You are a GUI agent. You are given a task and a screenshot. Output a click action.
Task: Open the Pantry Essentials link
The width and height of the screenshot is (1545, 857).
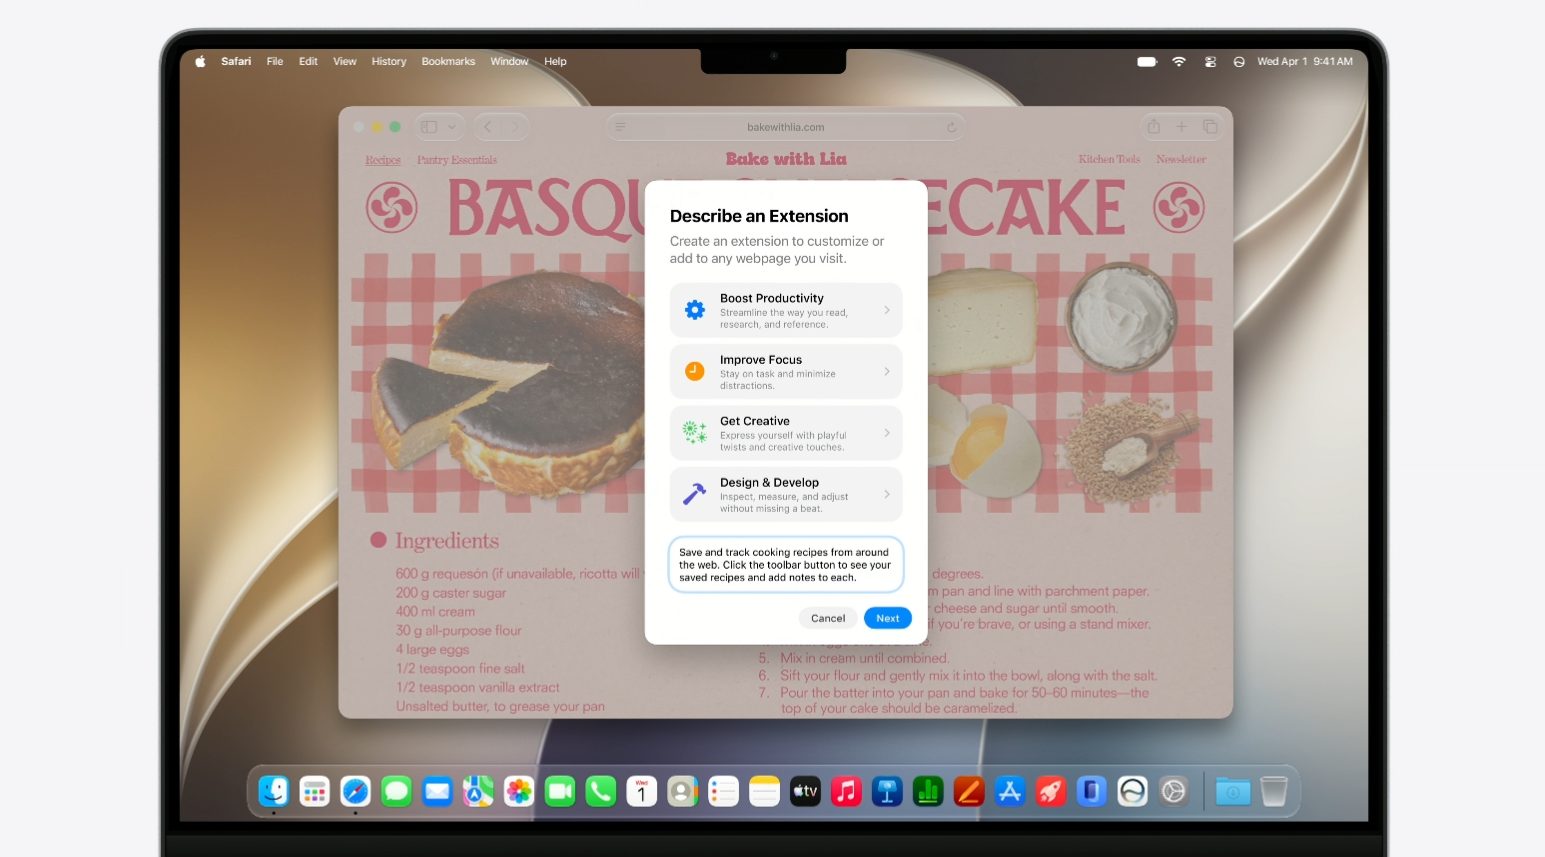[x=457, y=160]
